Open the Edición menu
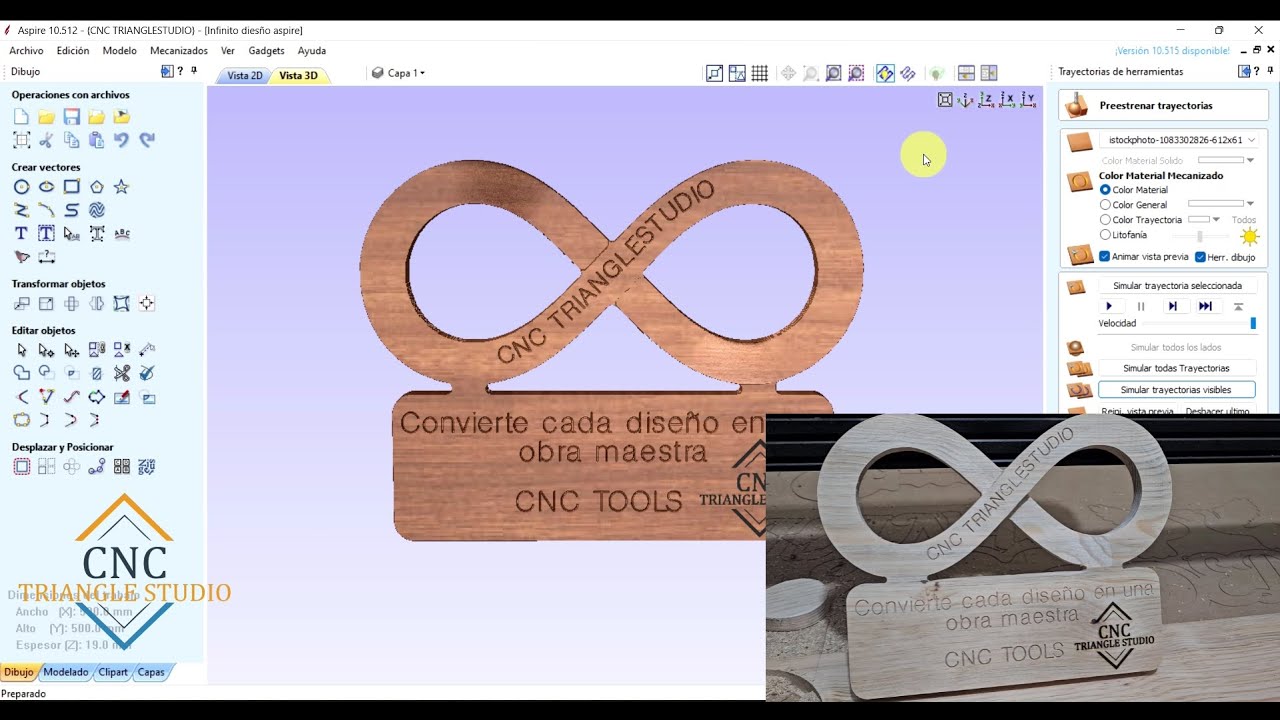This screenshot has height=720, width=1280. point(73,51)
